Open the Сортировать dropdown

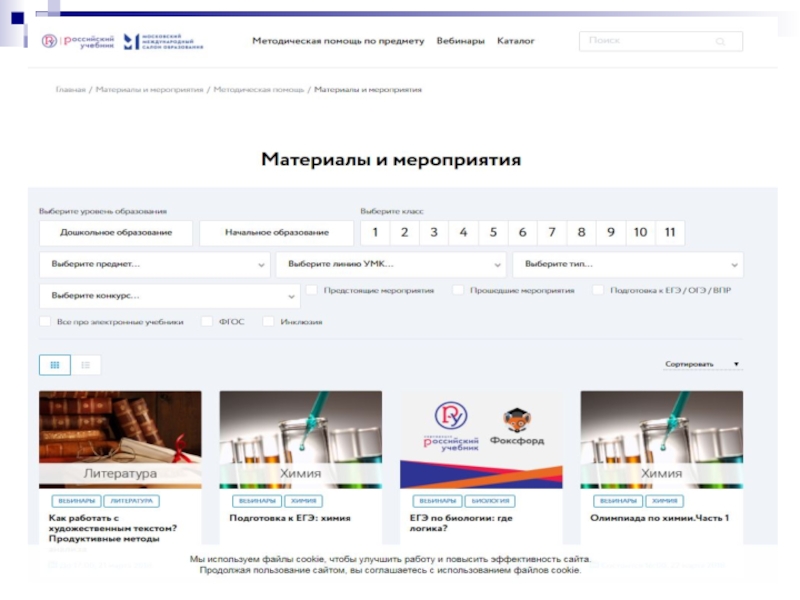pos(702,364)
